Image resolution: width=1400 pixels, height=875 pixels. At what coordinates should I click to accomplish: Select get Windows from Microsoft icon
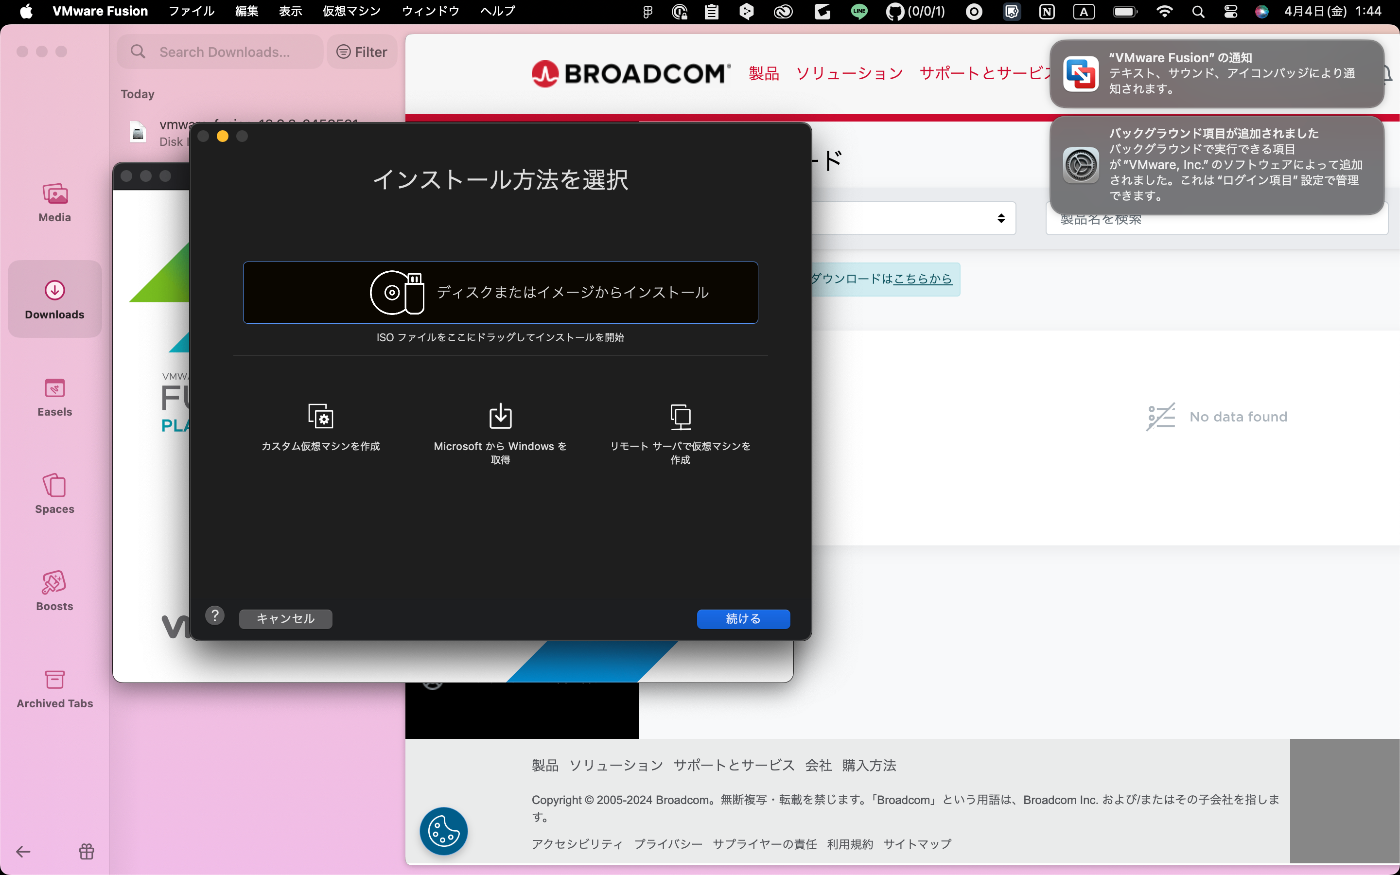500,416
